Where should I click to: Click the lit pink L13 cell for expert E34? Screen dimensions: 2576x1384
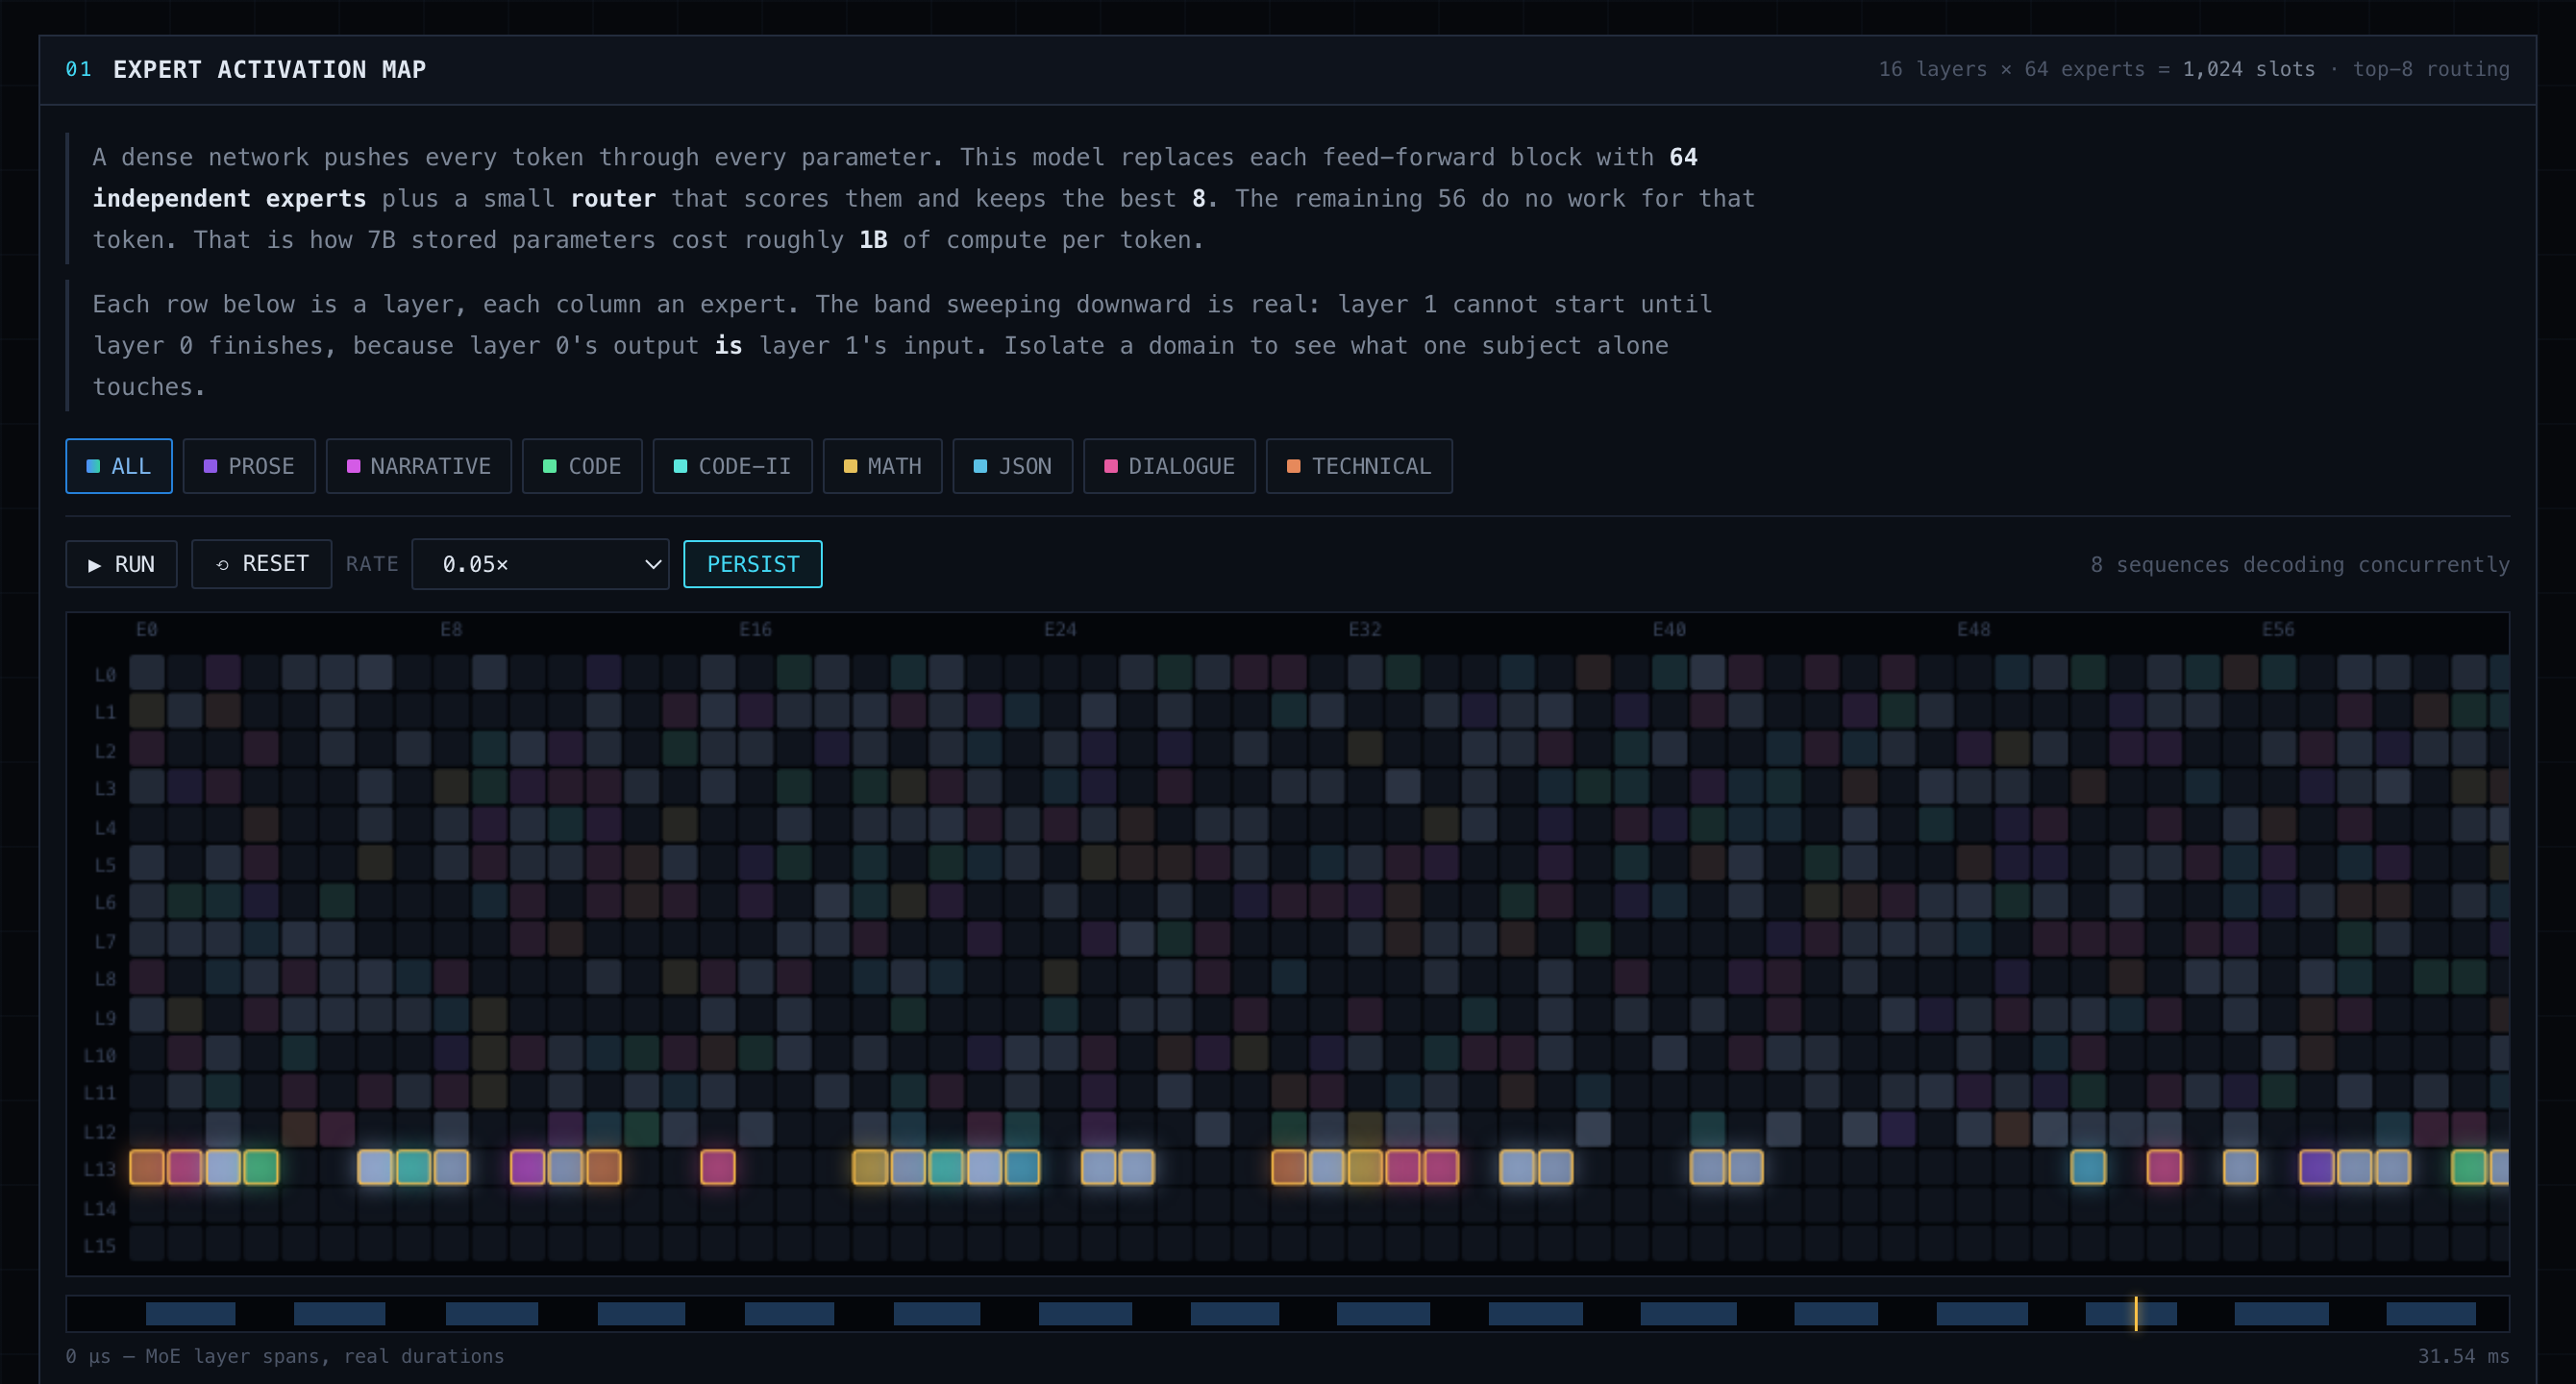click(x=1441, y=1167)
